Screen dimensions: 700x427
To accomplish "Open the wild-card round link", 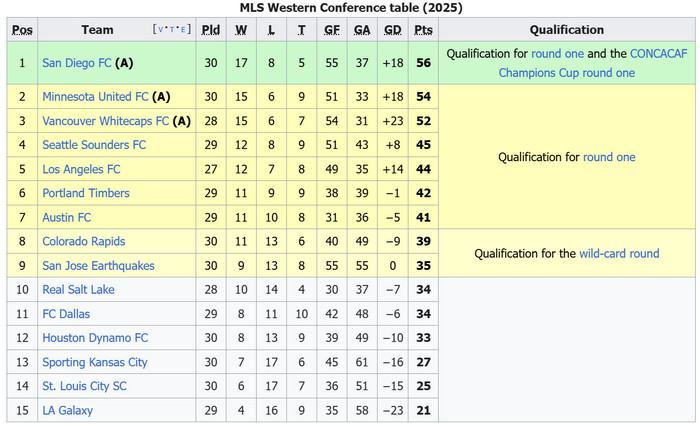I will click(x=619, y=253).
